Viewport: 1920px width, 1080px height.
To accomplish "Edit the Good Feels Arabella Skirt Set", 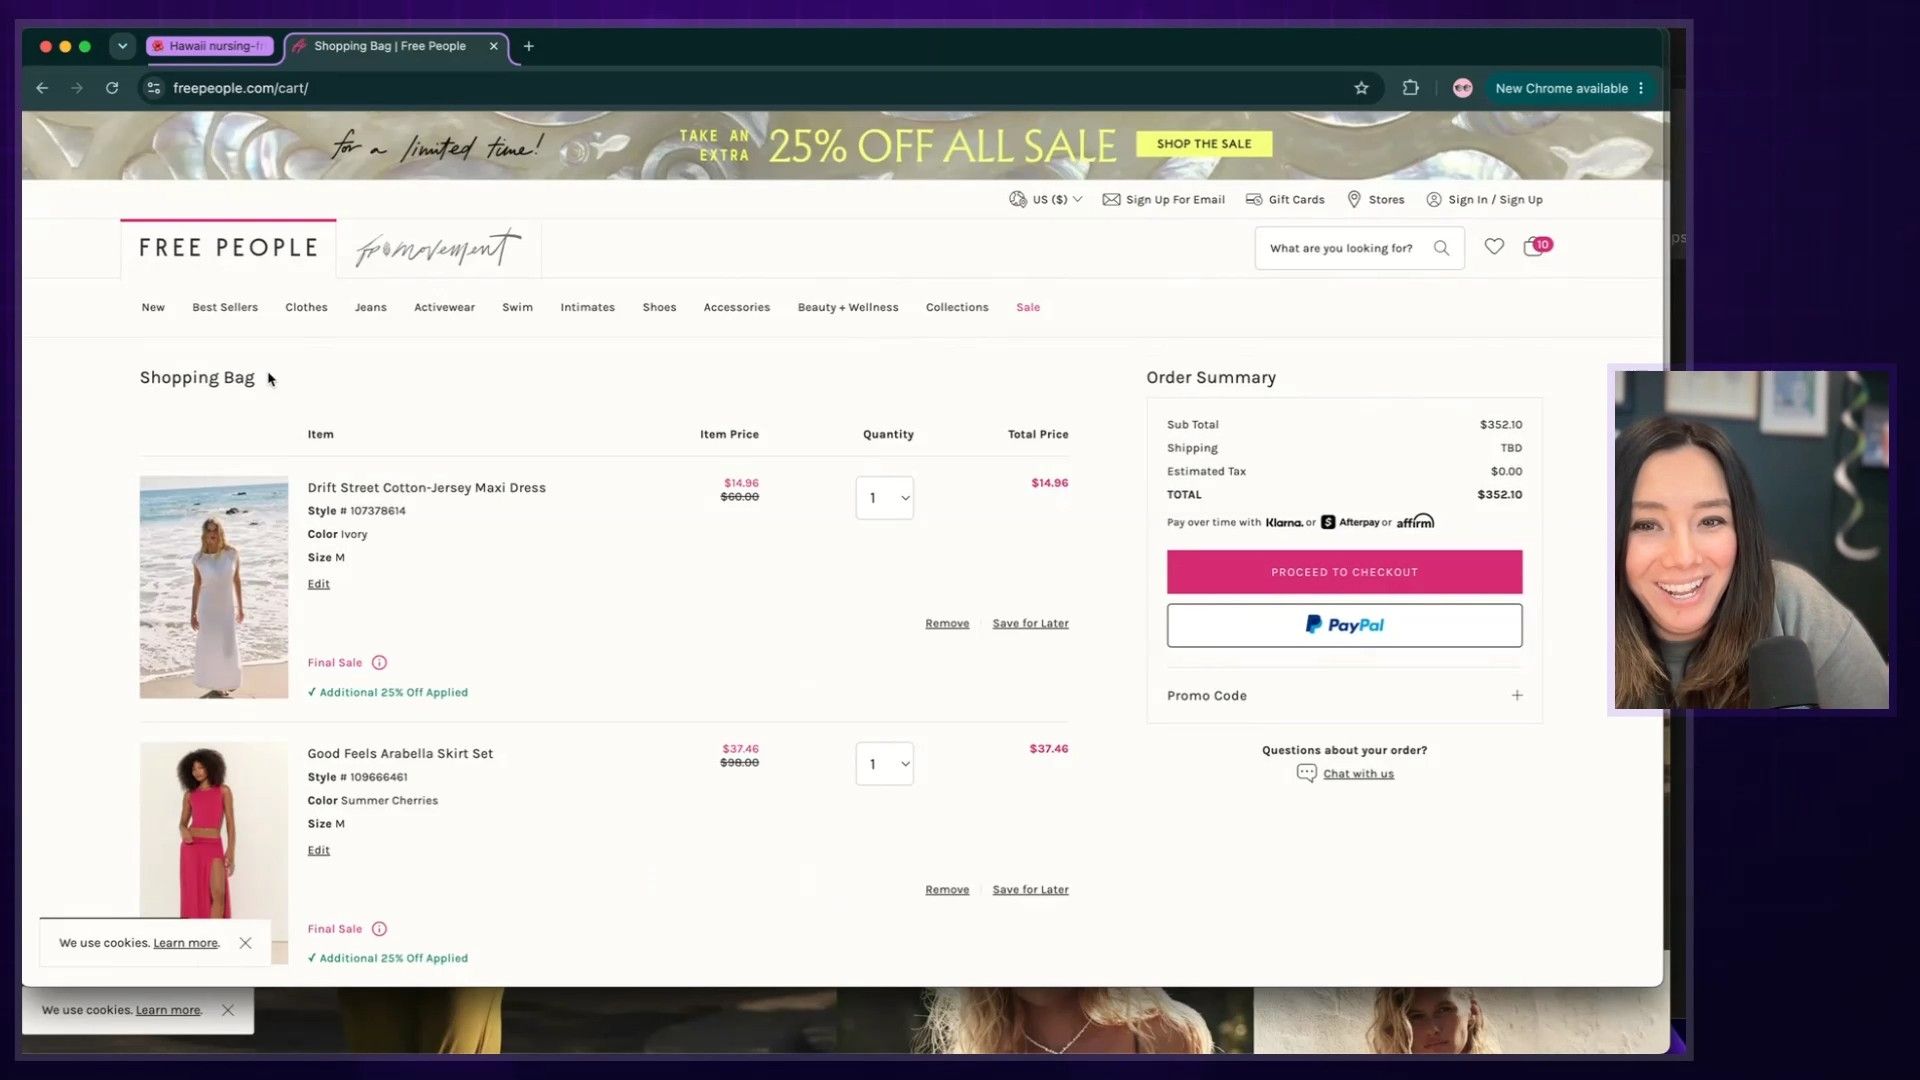I will point(319,850).
